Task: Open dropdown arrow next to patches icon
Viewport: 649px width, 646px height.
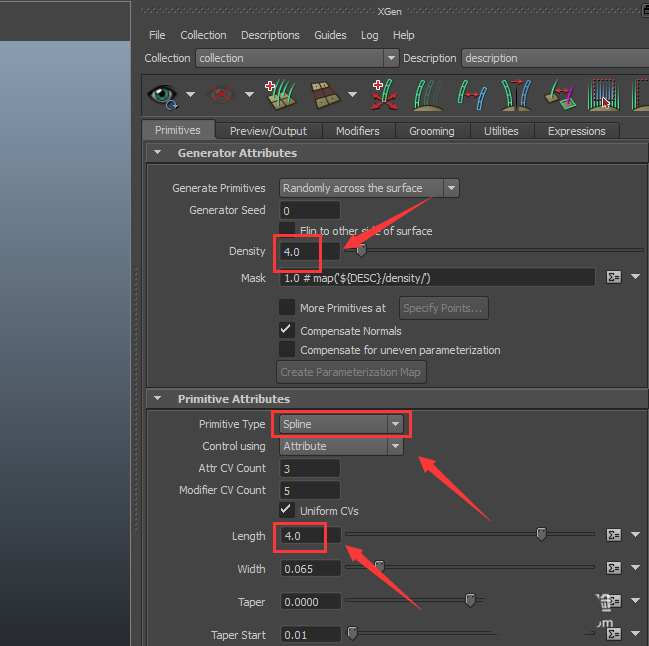Action: (352, 95)
